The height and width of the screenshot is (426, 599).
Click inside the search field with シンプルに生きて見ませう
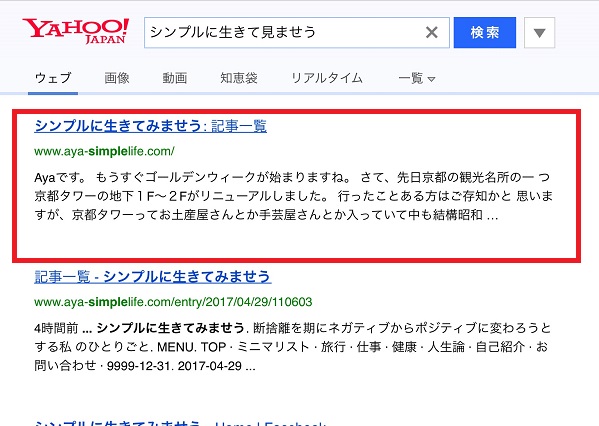(x=296, y=32)
